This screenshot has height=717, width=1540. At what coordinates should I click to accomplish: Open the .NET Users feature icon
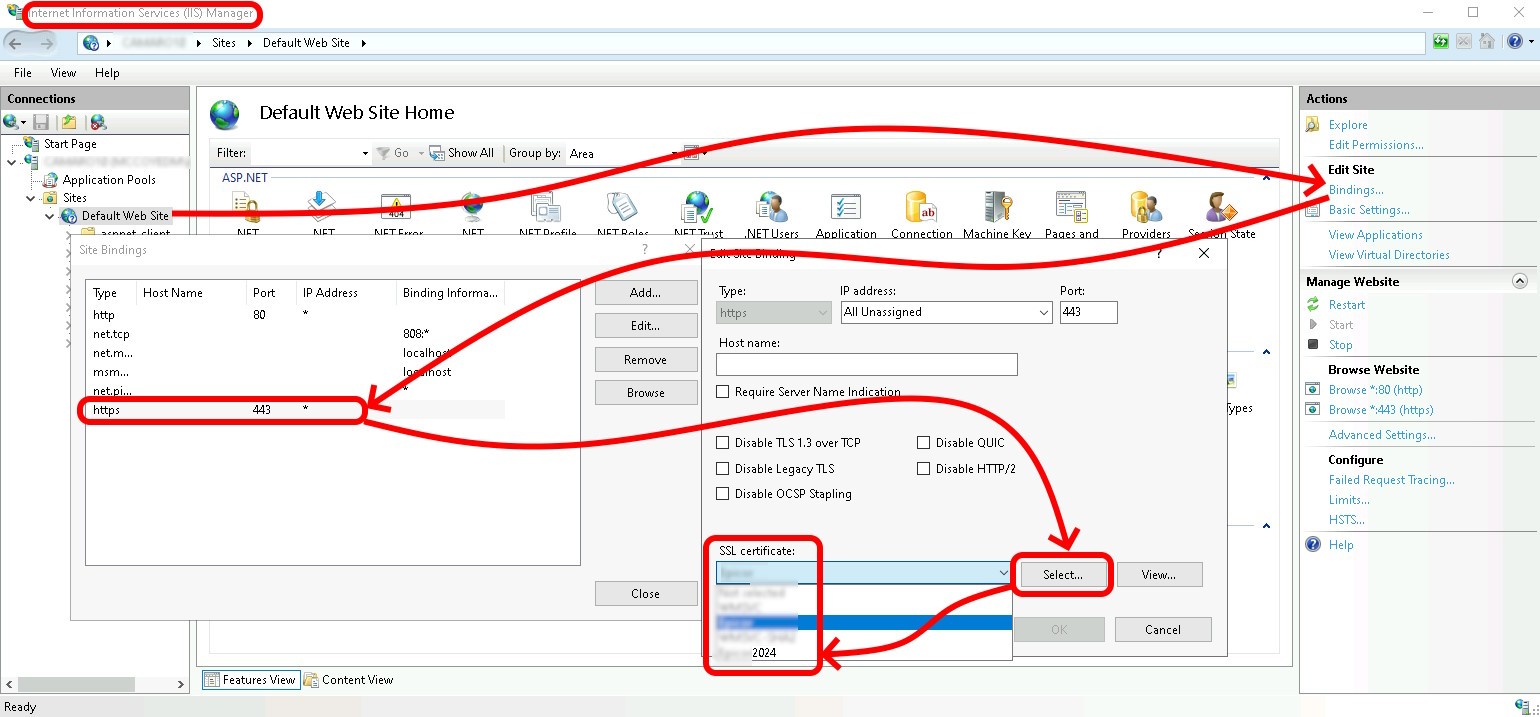(771, 205)
